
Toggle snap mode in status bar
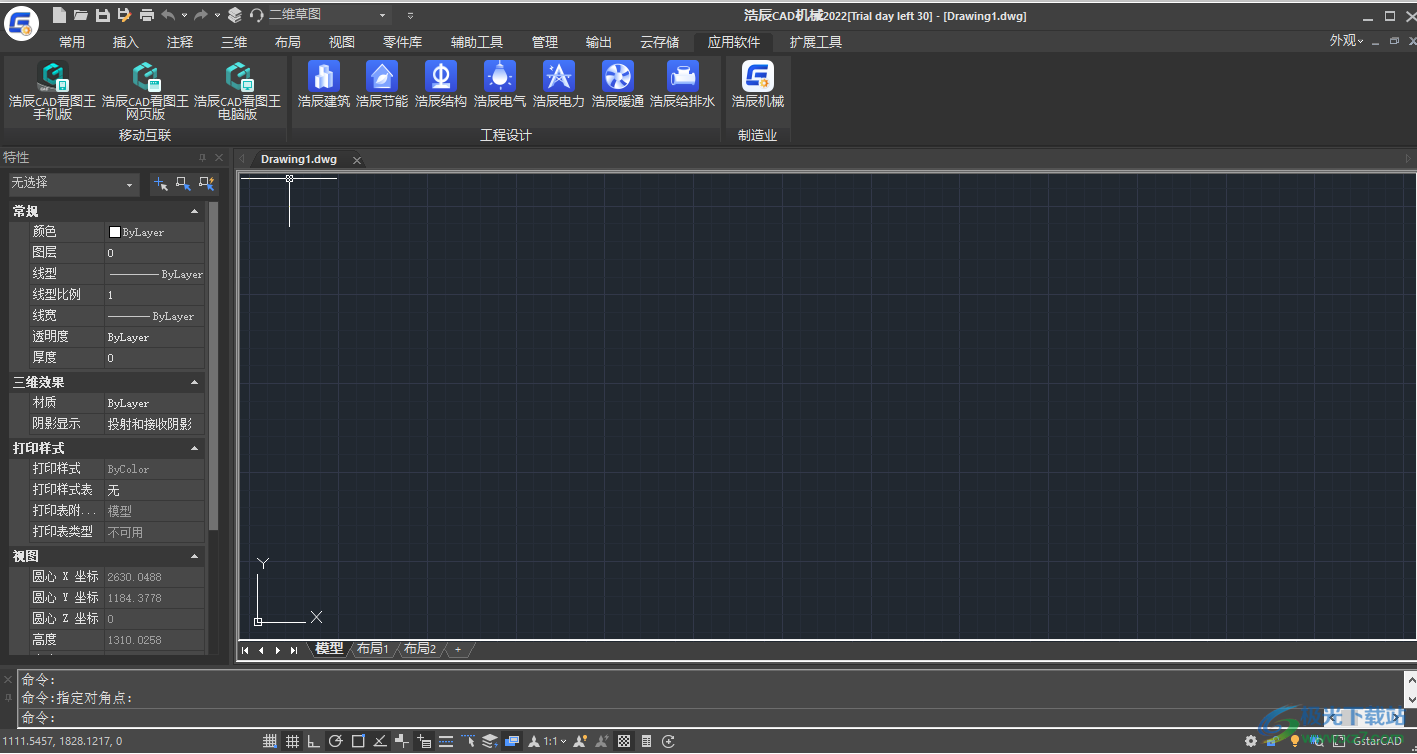click(270, 741)
